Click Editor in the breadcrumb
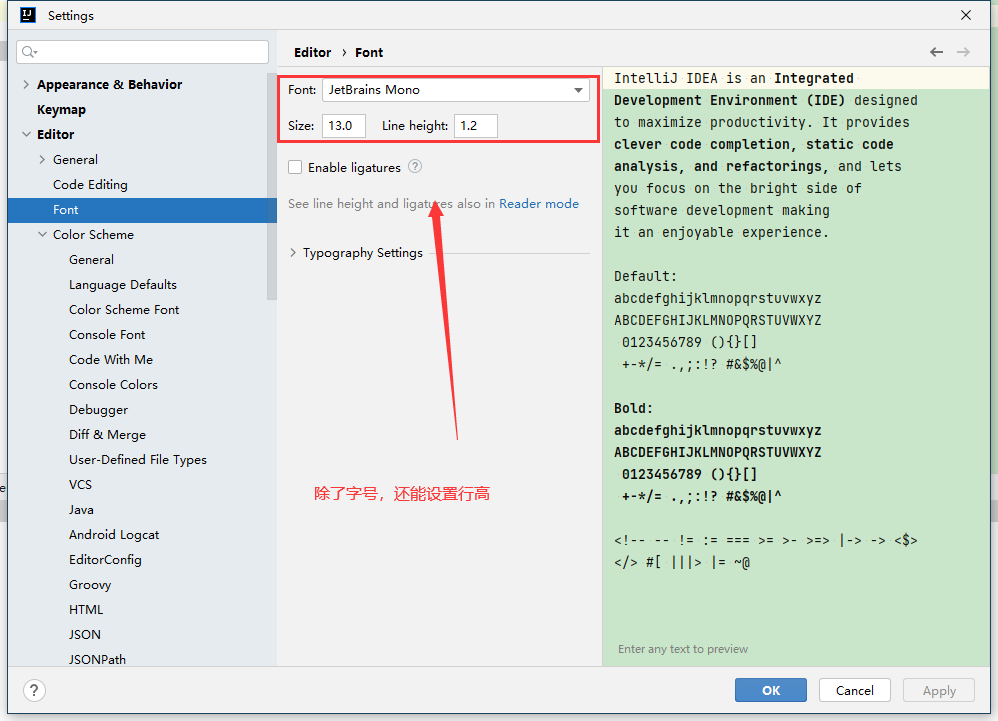This screenshot has width=998, height=721. 313,52
